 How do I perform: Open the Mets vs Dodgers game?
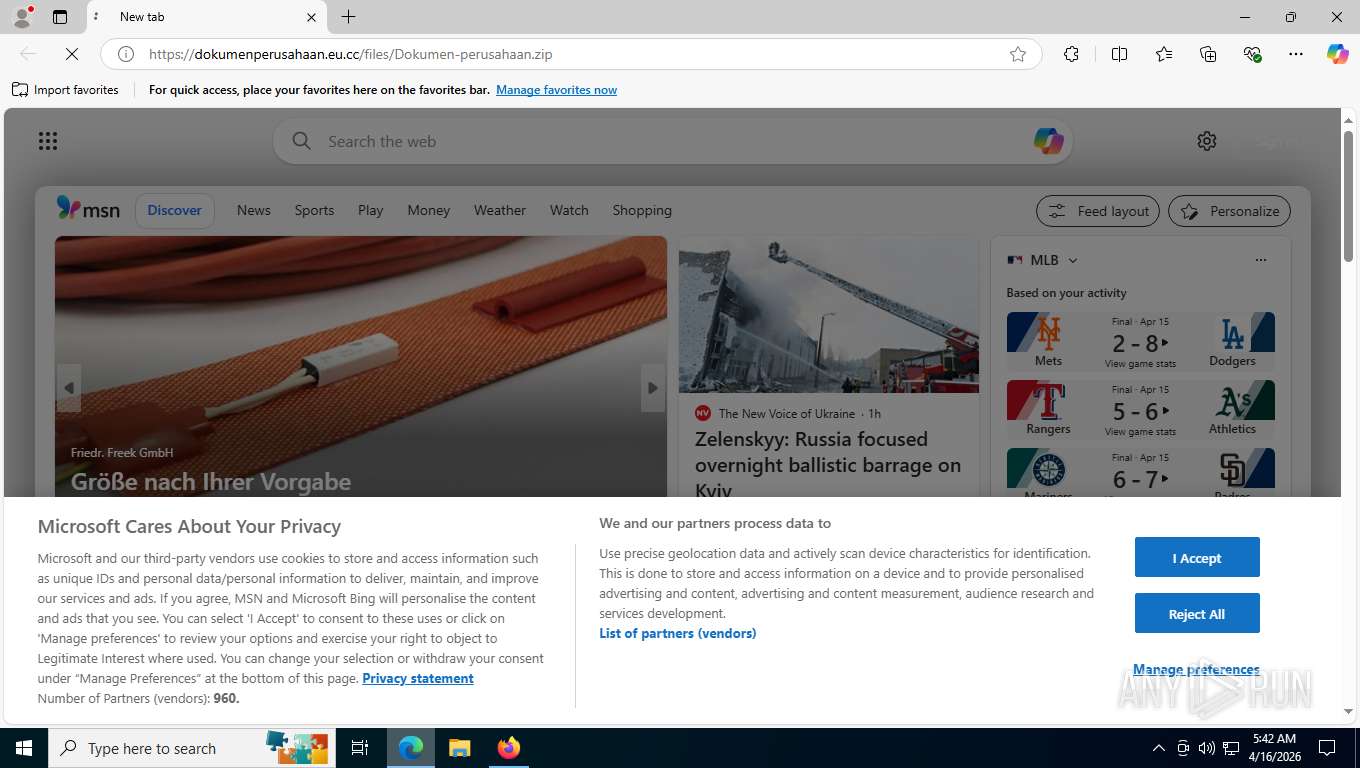coord(1140,341)
